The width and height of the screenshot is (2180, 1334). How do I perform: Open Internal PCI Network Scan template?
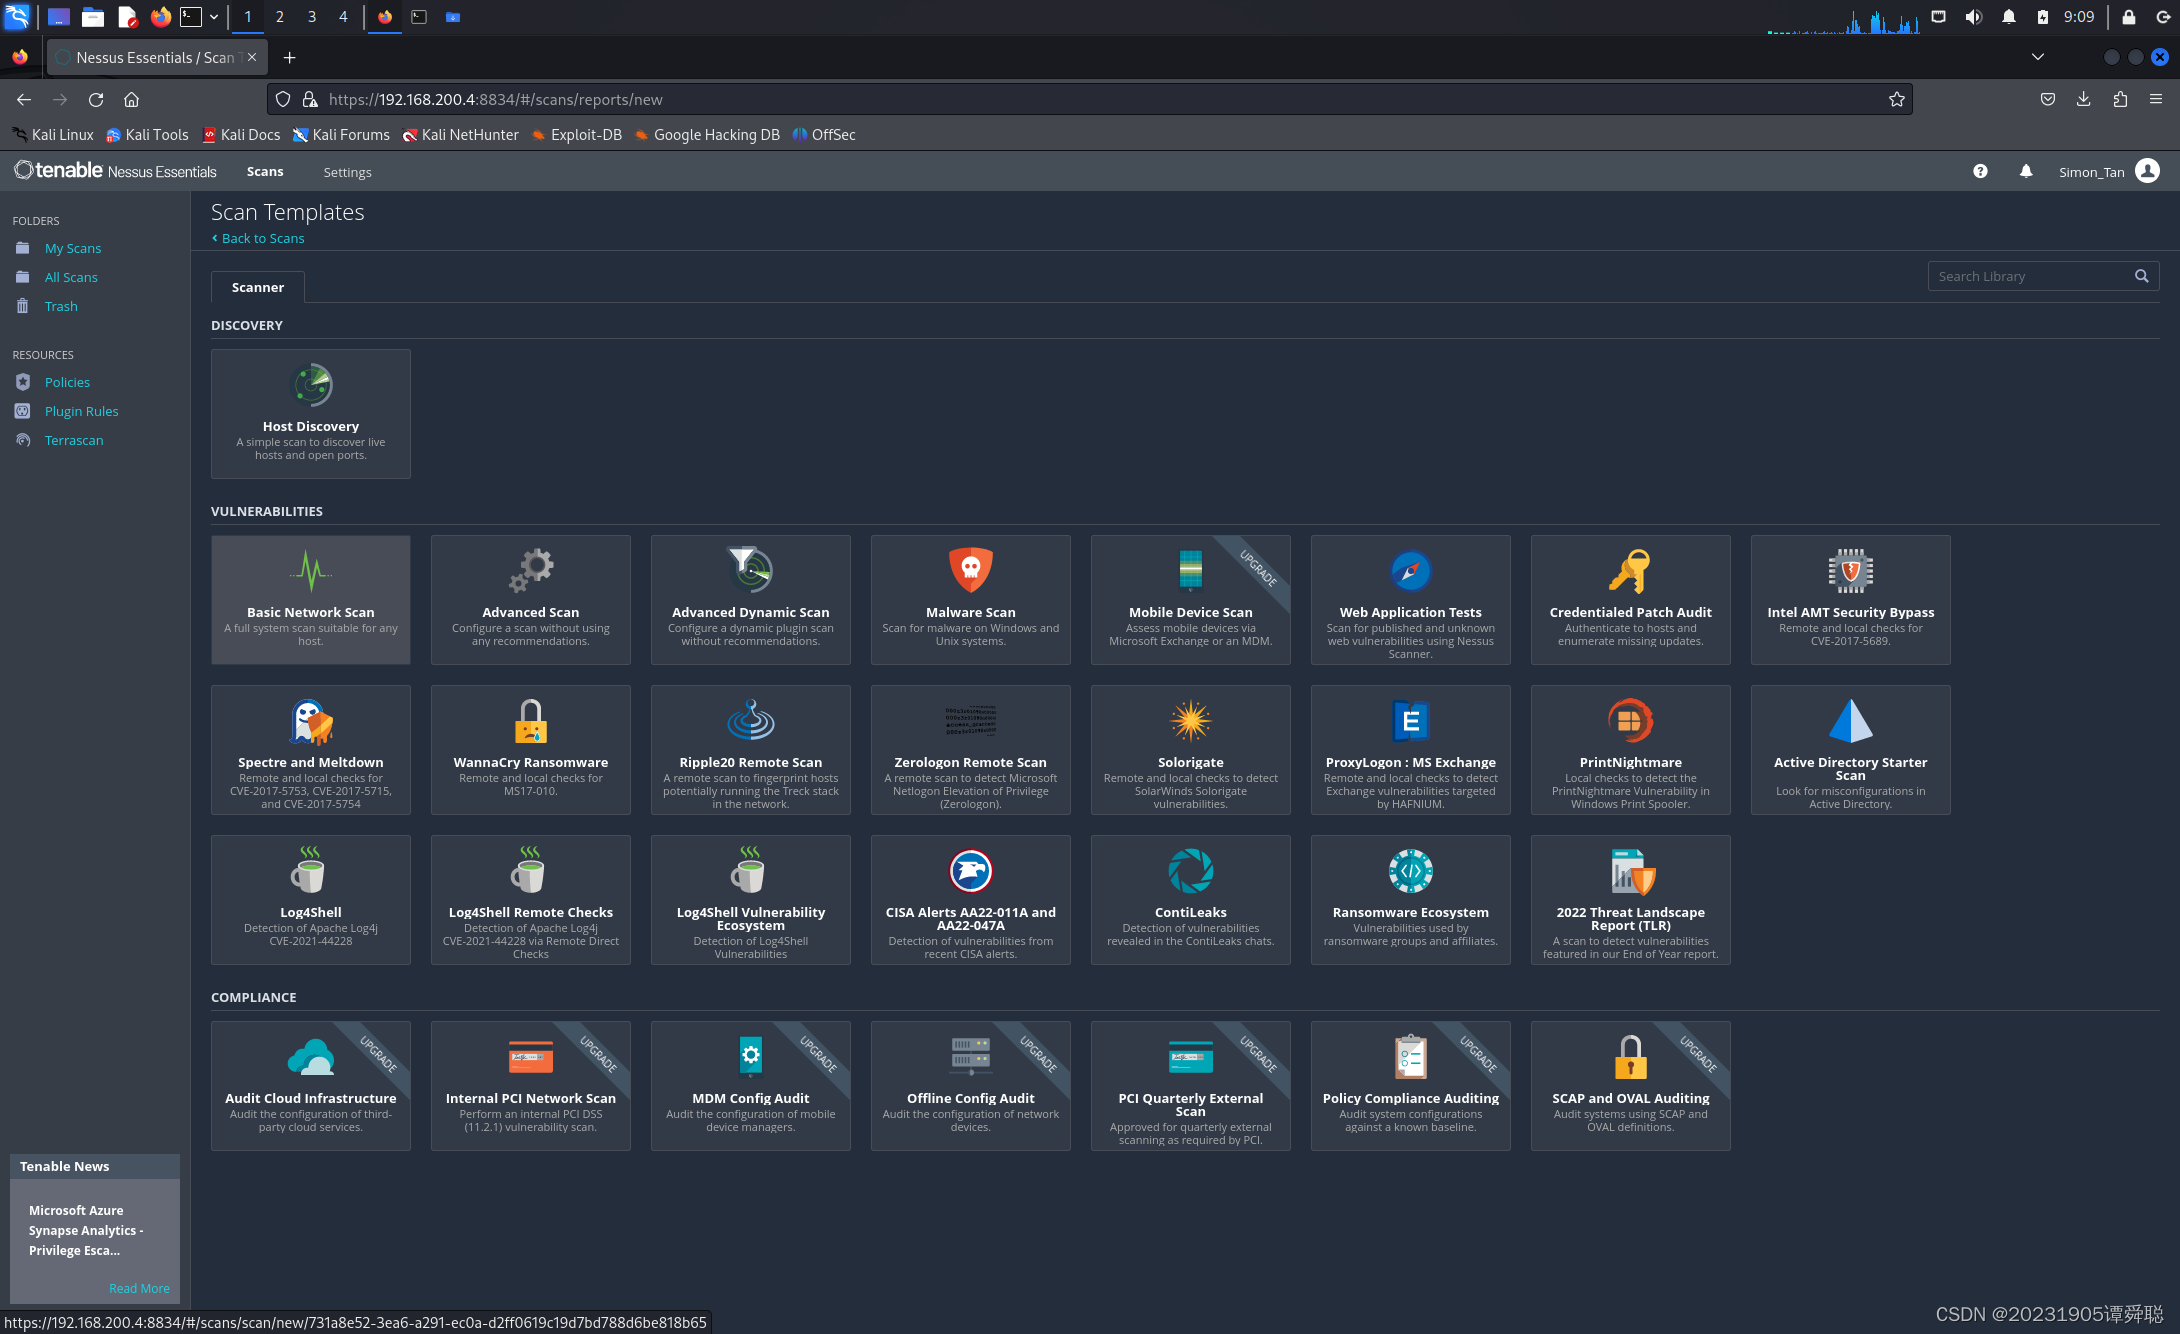tap(530, 1085)
